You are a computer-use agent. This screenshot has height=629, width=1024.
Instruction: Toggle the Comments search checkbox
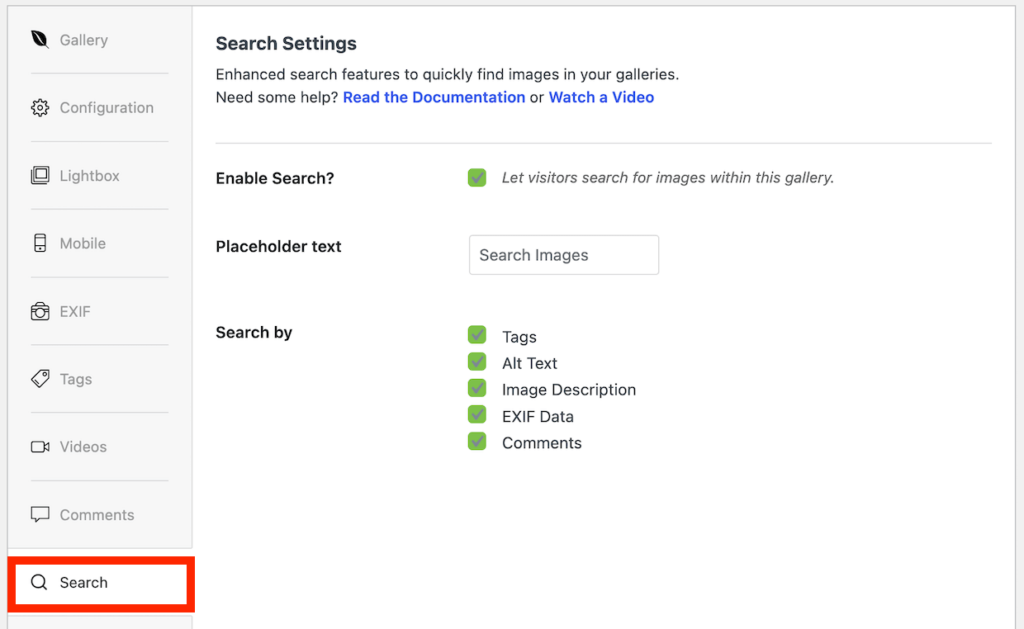tap(477, 442)
